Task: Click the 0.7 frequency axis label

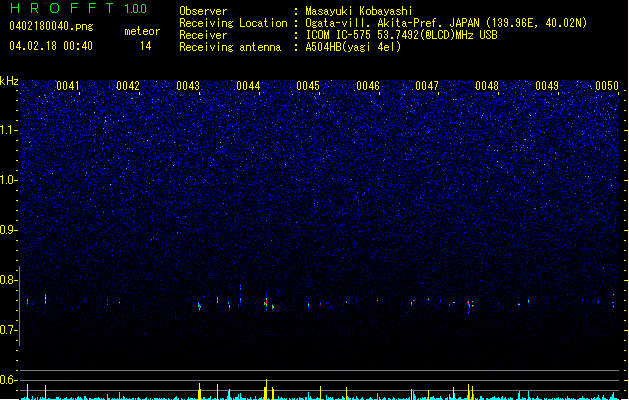Action: 8,330
